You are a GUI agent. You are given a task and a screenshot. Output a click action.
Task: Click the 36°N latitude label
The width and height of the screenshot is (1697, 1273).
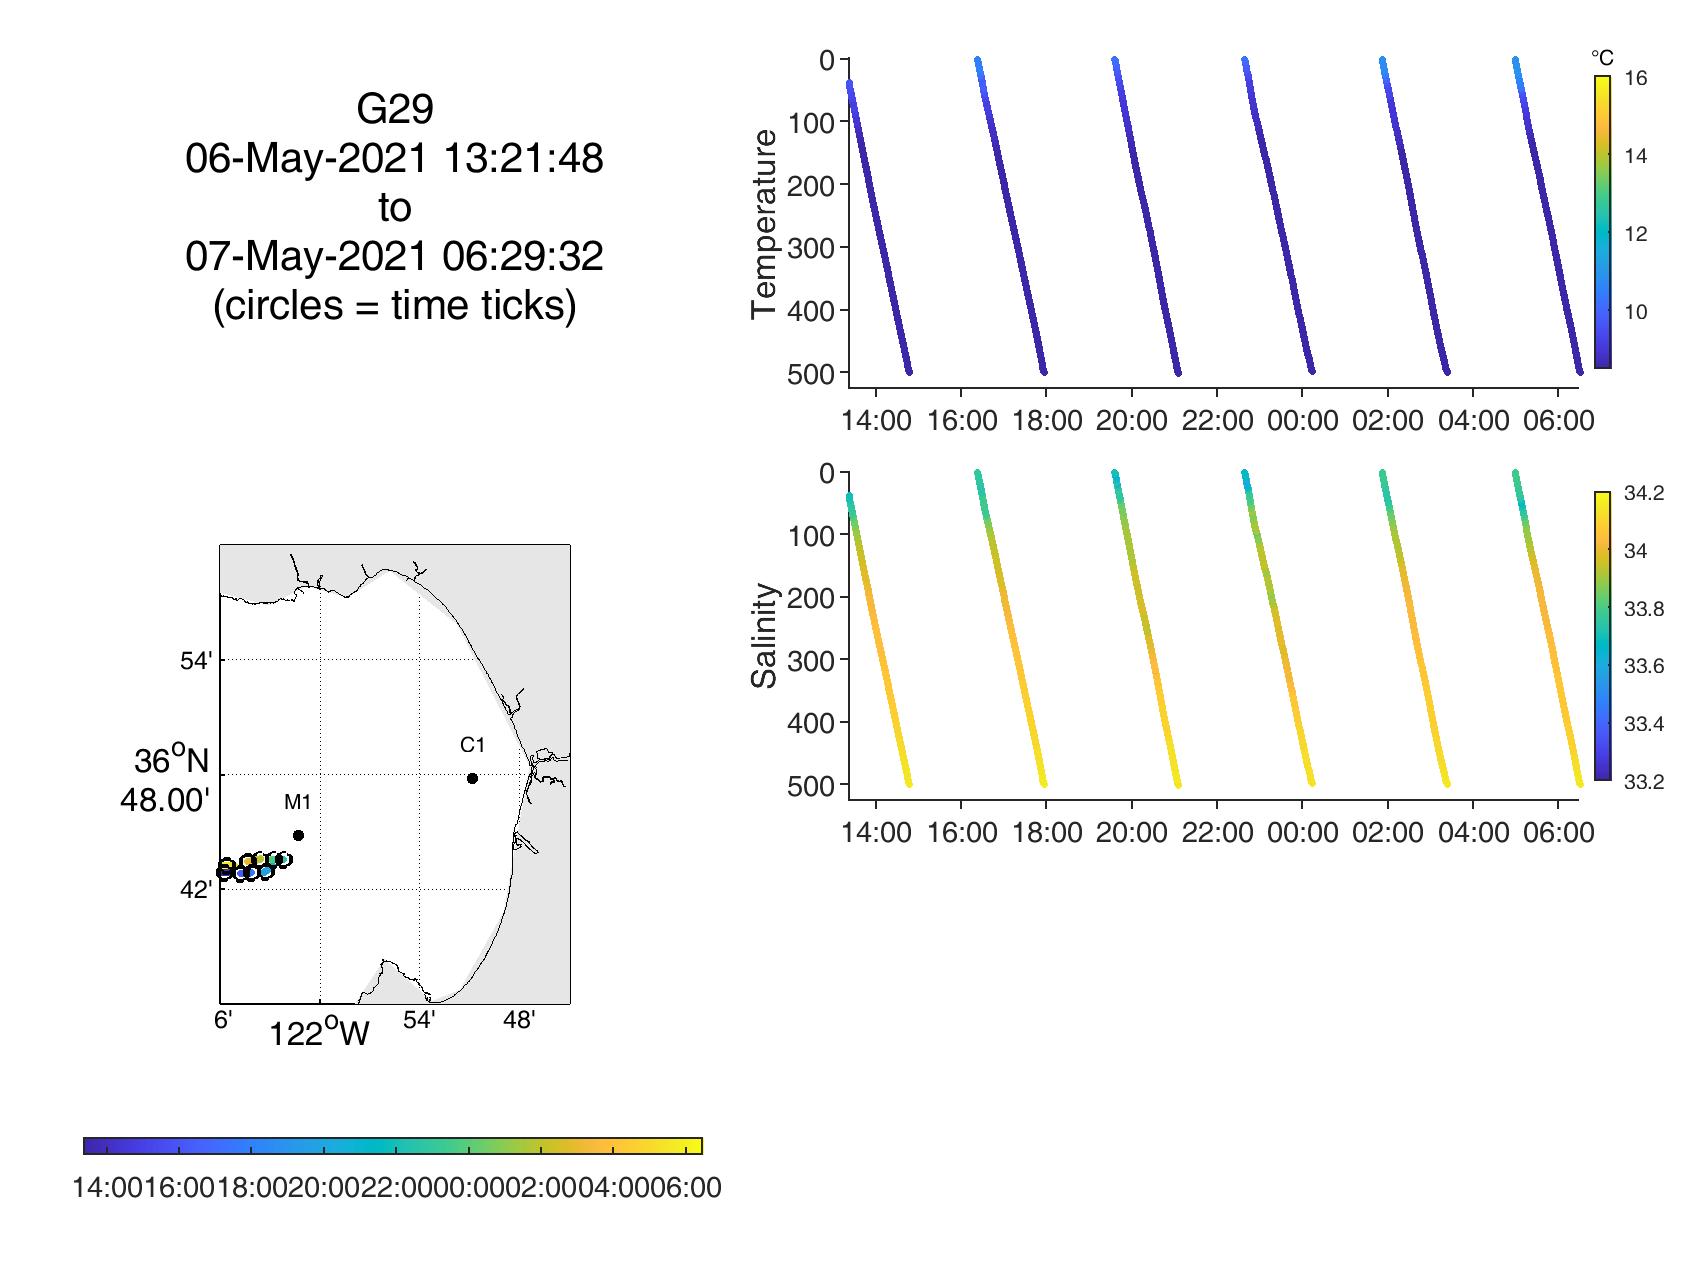pyautogui.click(x=172, y=761)
